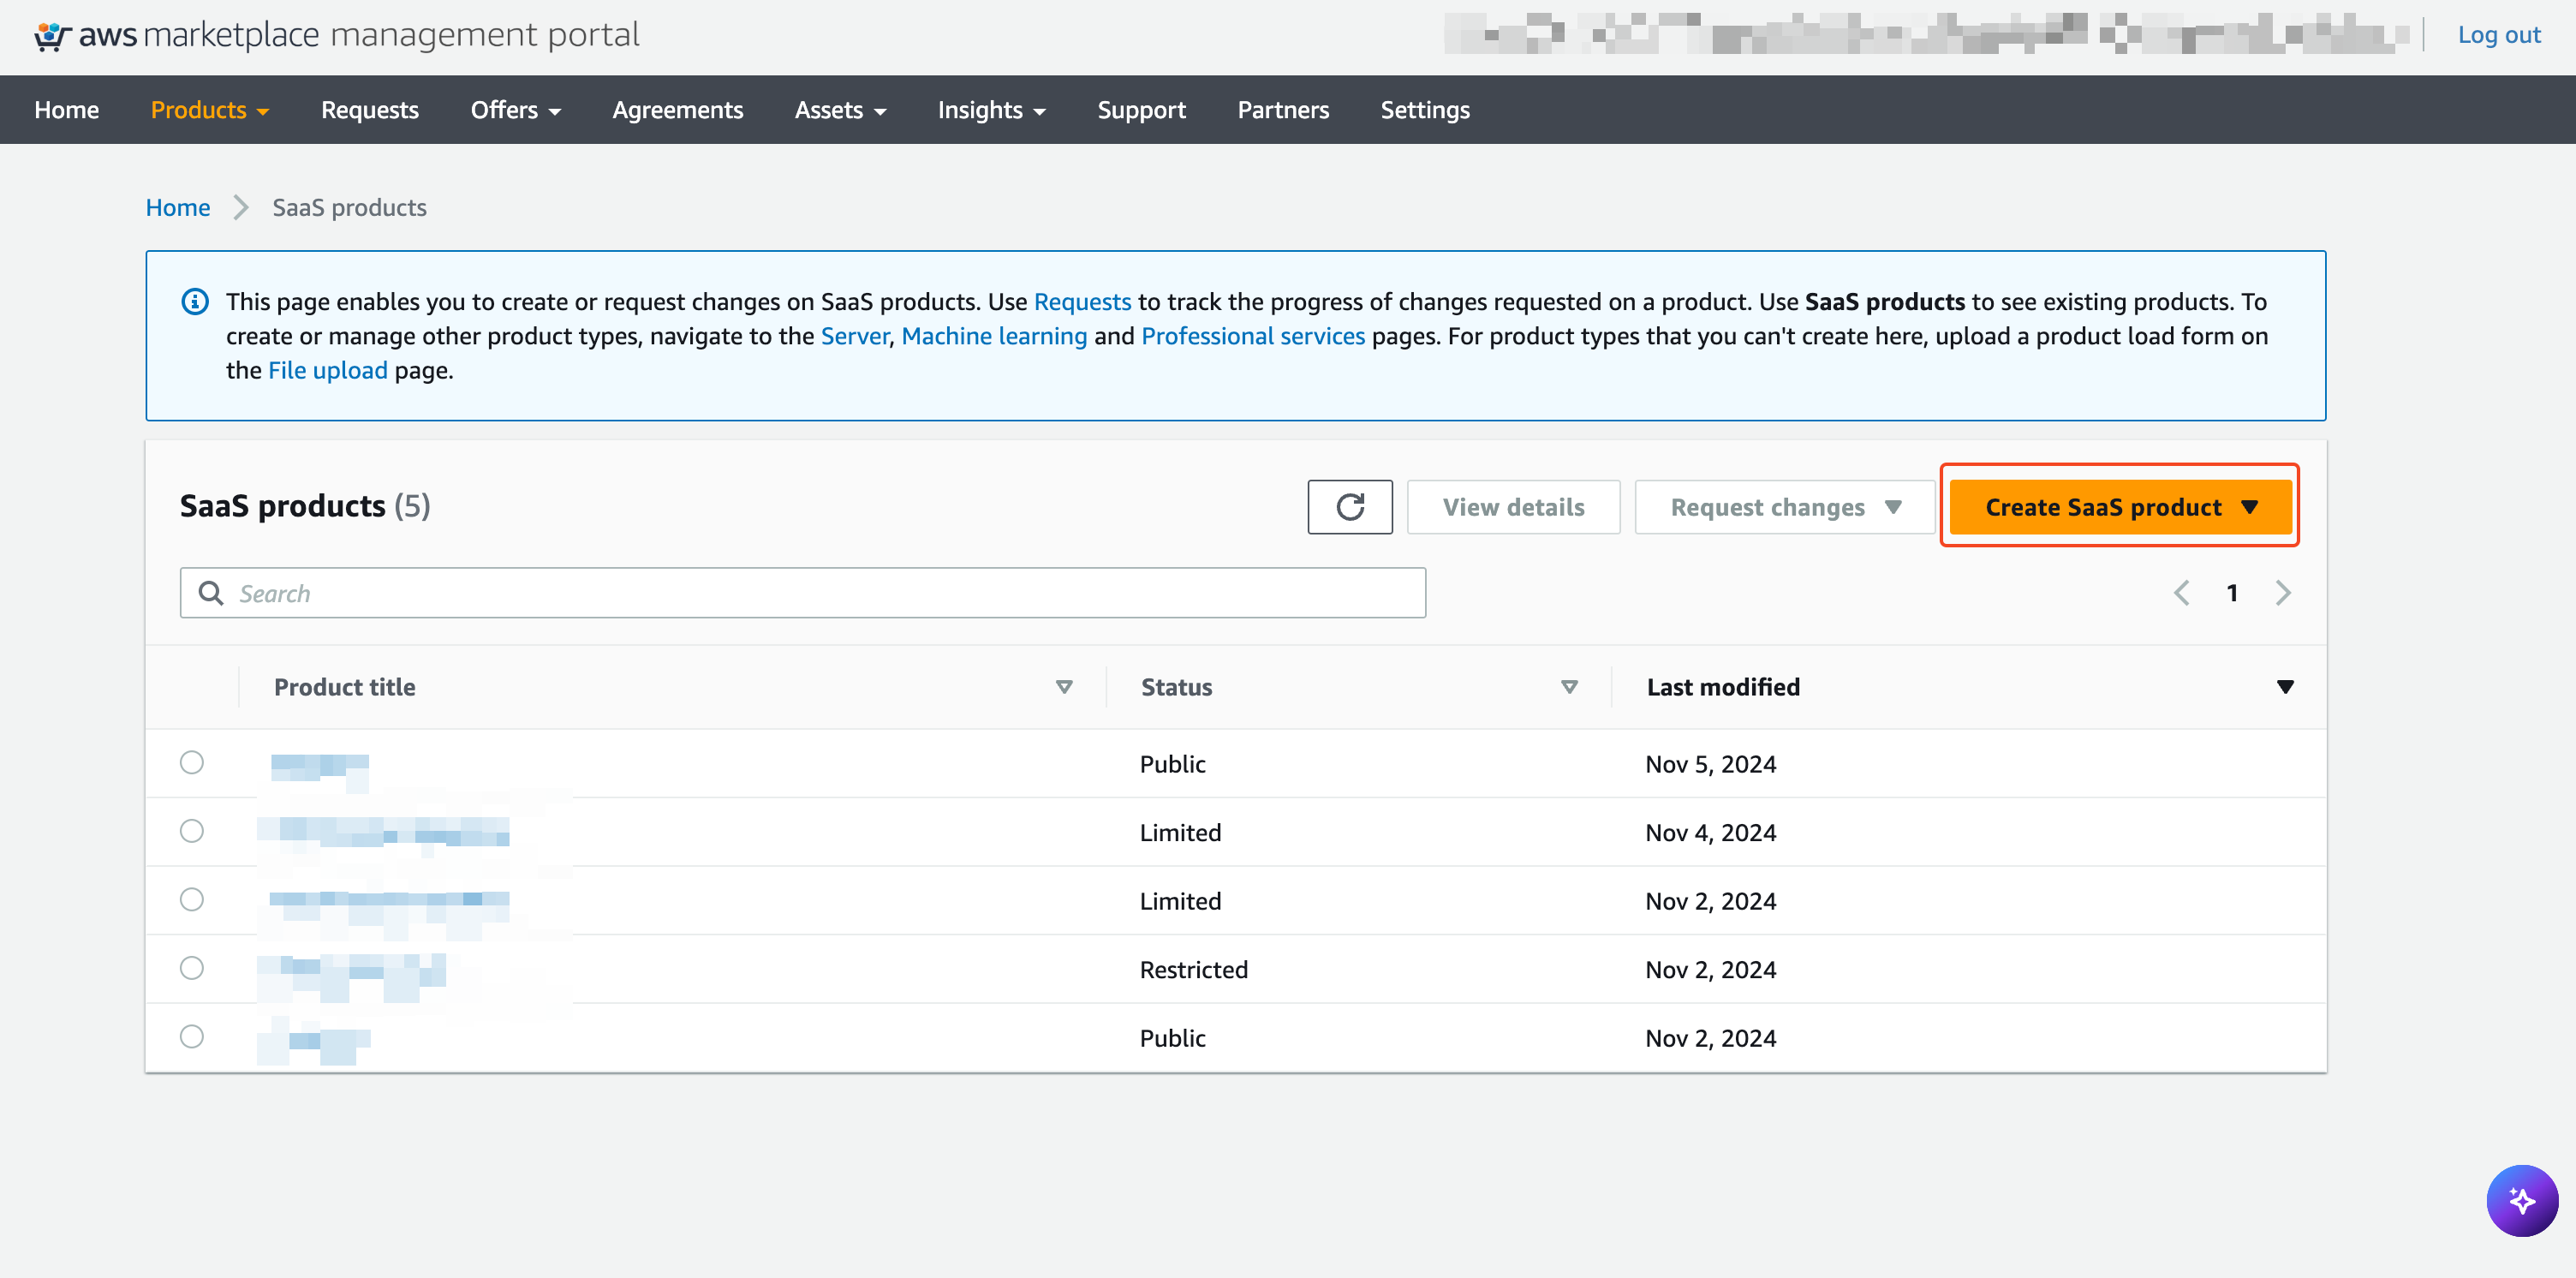Screen dimensions: 2576x1278
Task: Click the Status column header text
Action: pyautogui.click(x=1177, y=687)
